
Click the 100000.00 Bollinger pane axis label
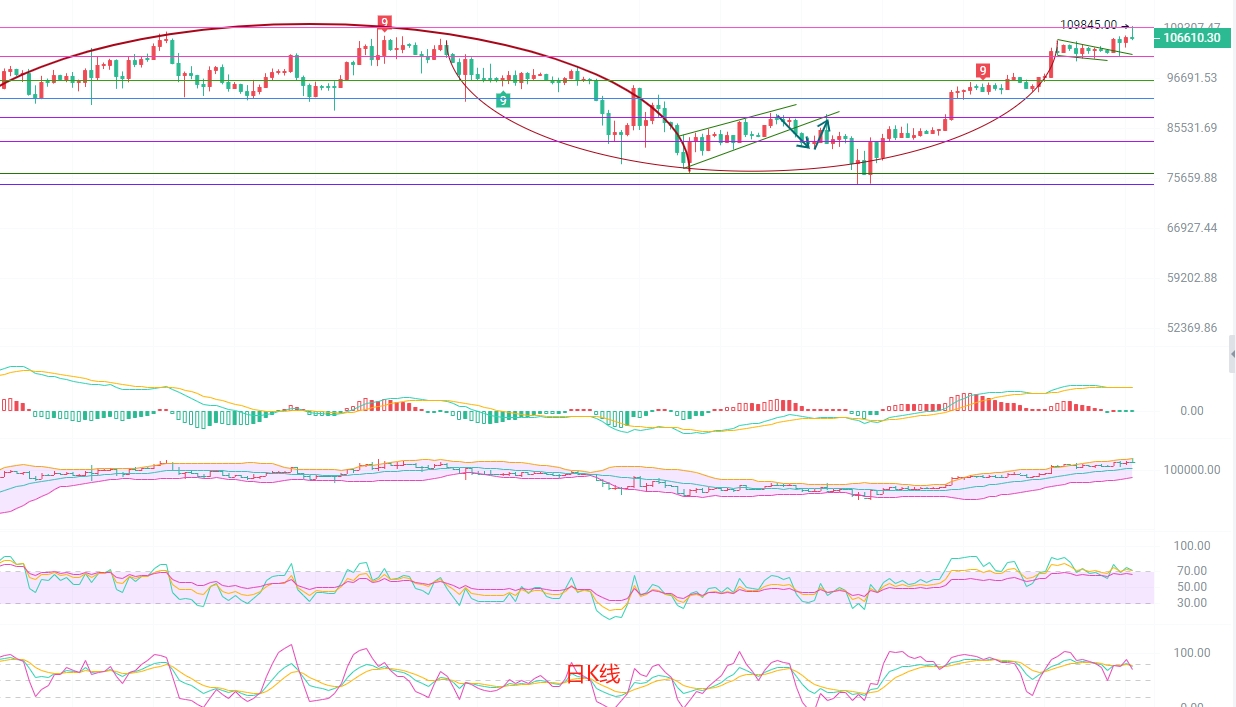pyautogui.click(x=1191, y=469)
